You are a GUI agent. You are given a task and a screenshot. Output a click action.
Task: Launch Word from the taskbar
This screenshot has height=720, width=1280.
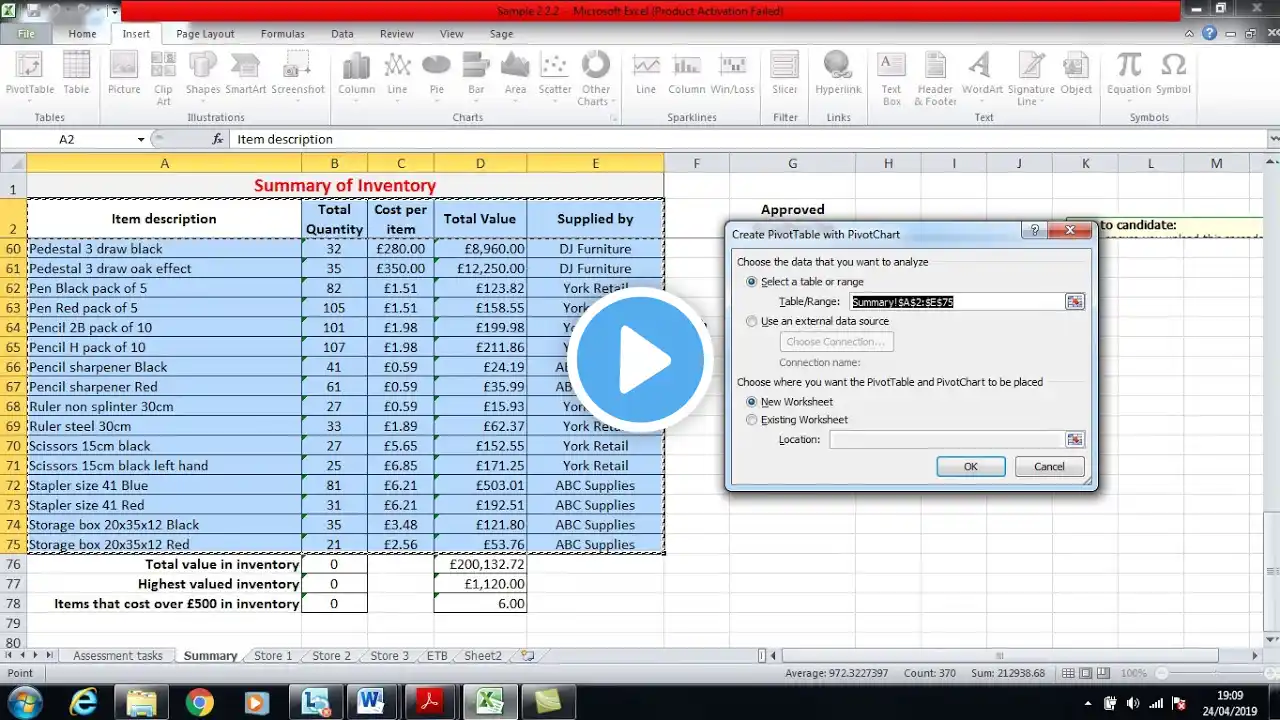click(369, 702)
